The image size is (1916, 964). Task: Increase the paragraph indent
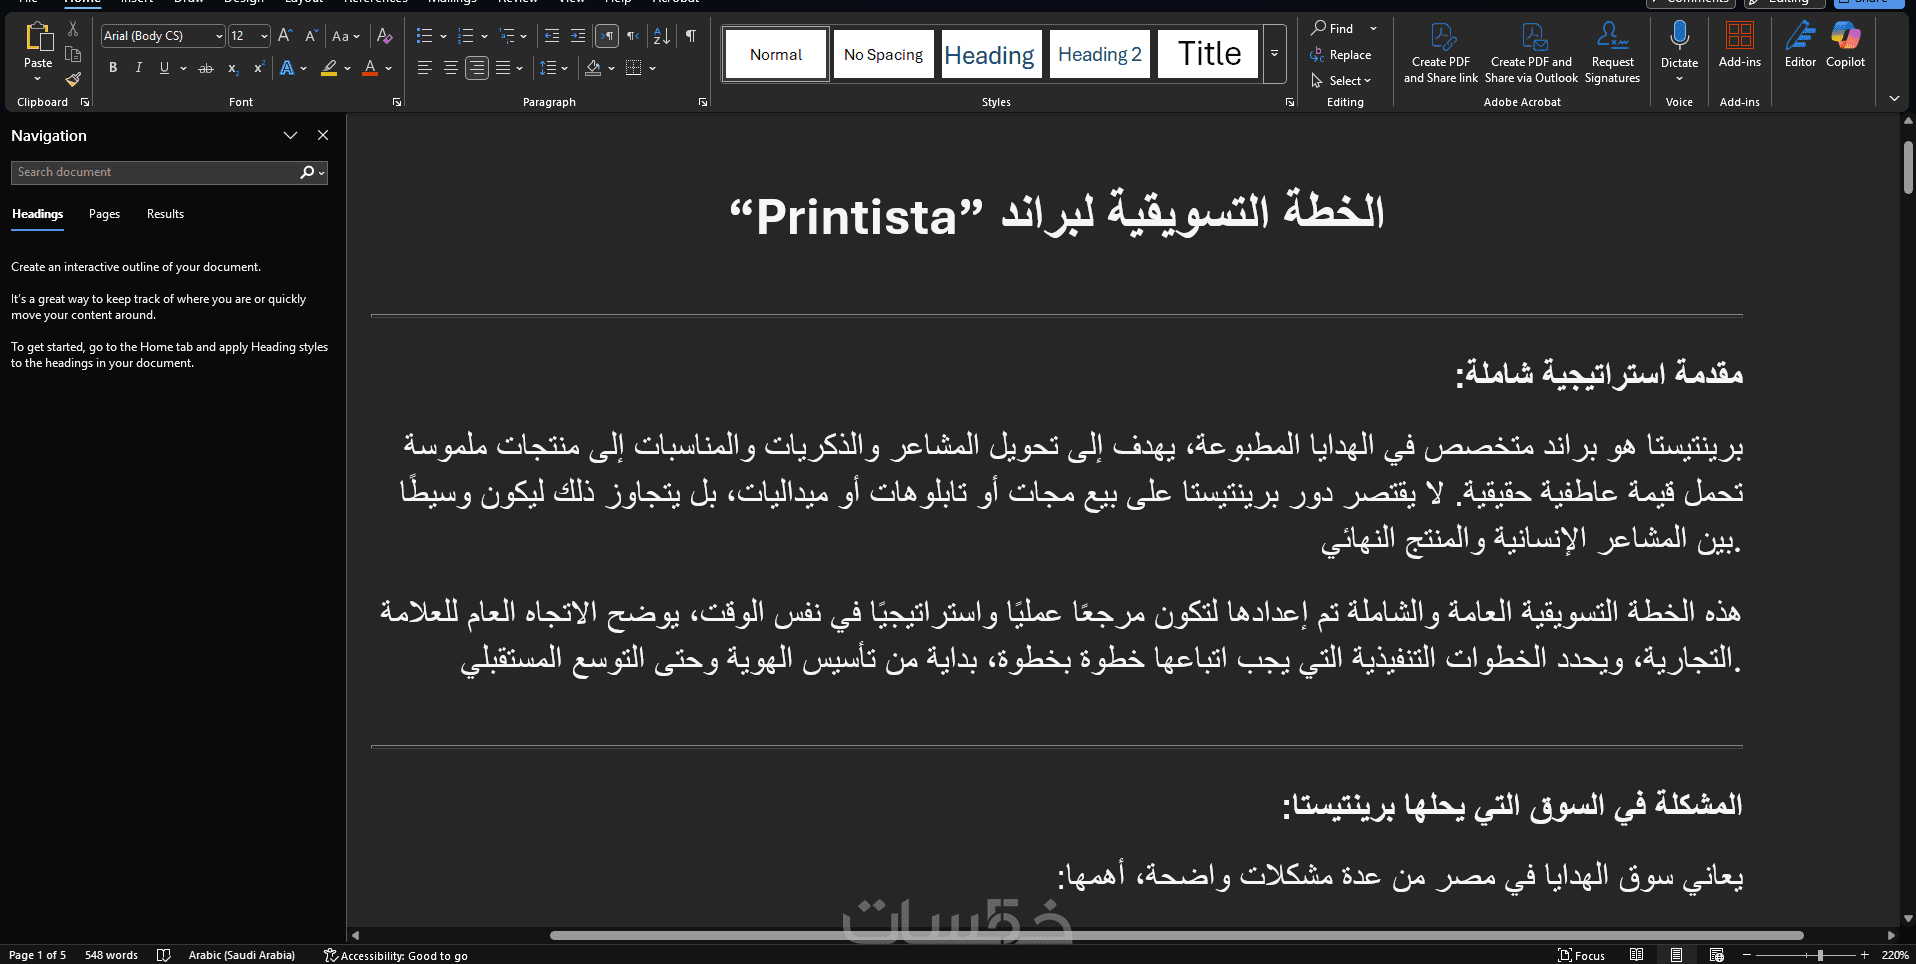tap(578, 36)
